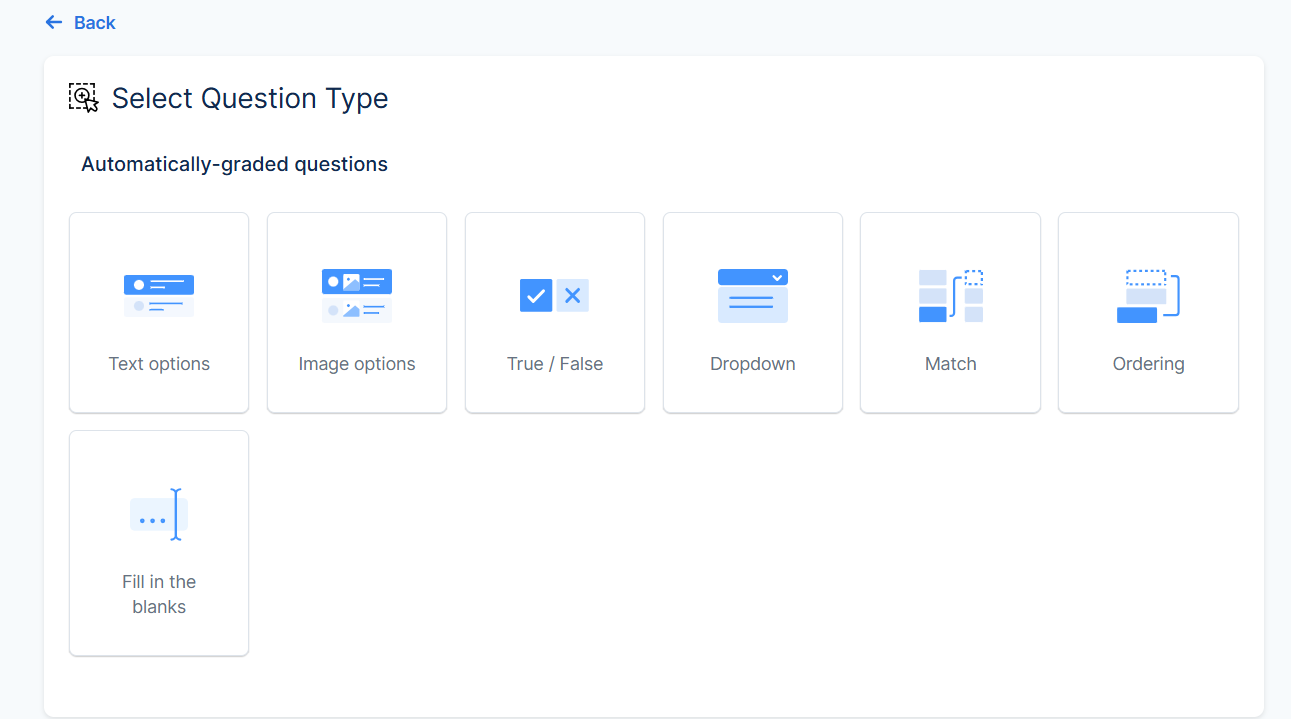Click the Dropdown question icon
The width and height of the screenshot is (1291, 719).
point(753,296)
